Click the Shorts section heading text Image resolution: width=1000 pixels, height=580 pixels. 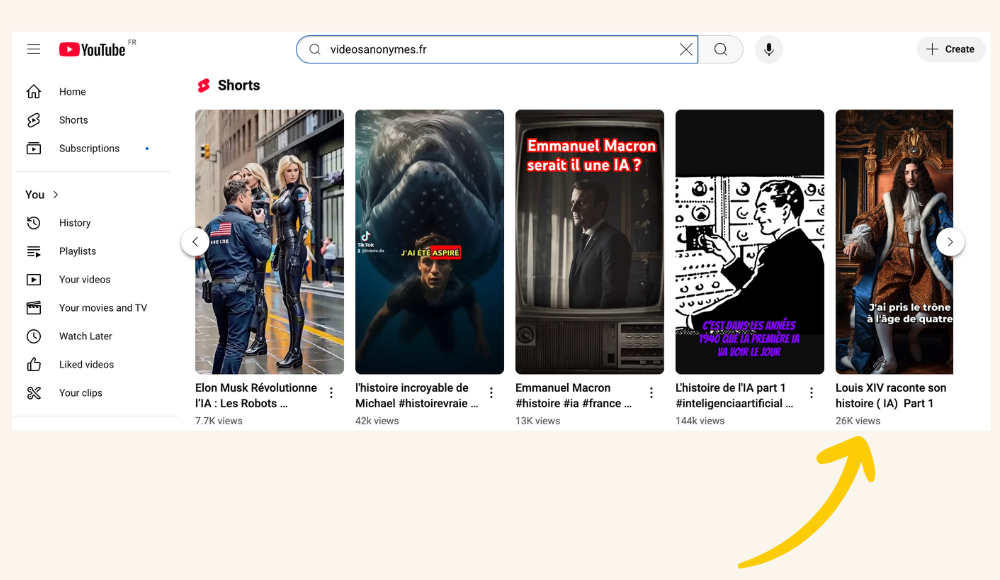239,86
